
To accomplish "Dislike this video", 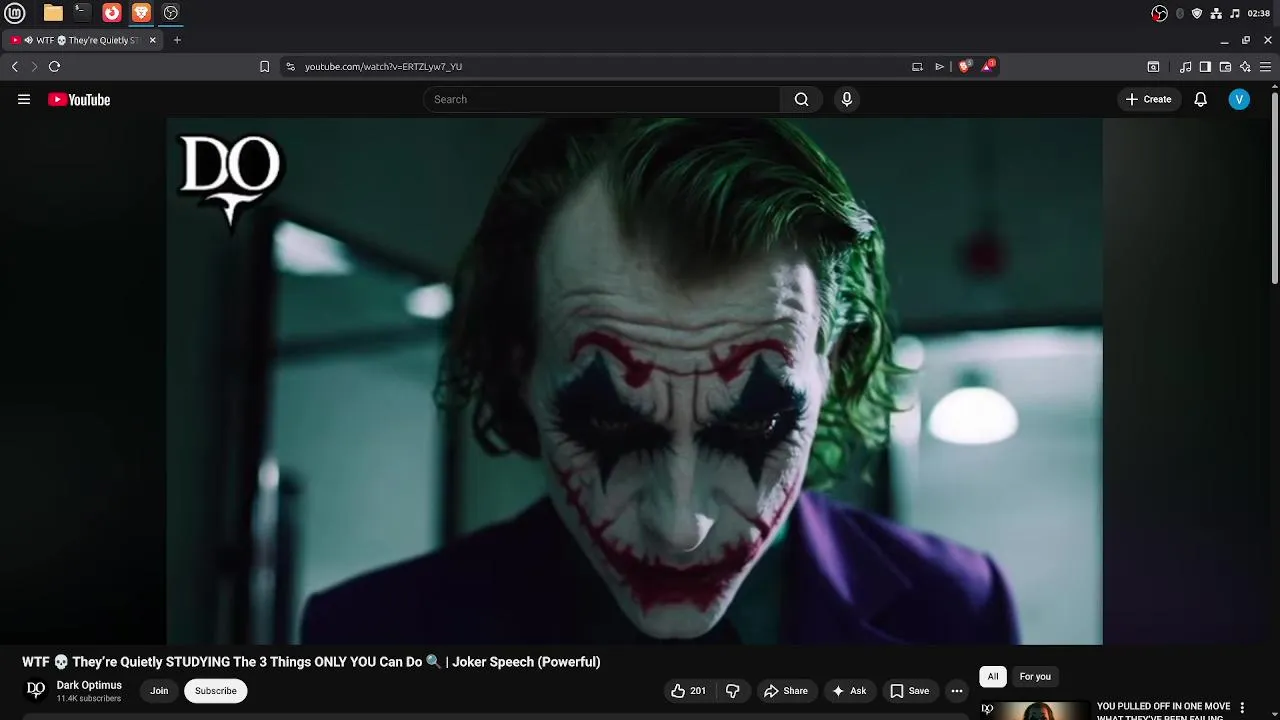I will (x=732, y=691).
